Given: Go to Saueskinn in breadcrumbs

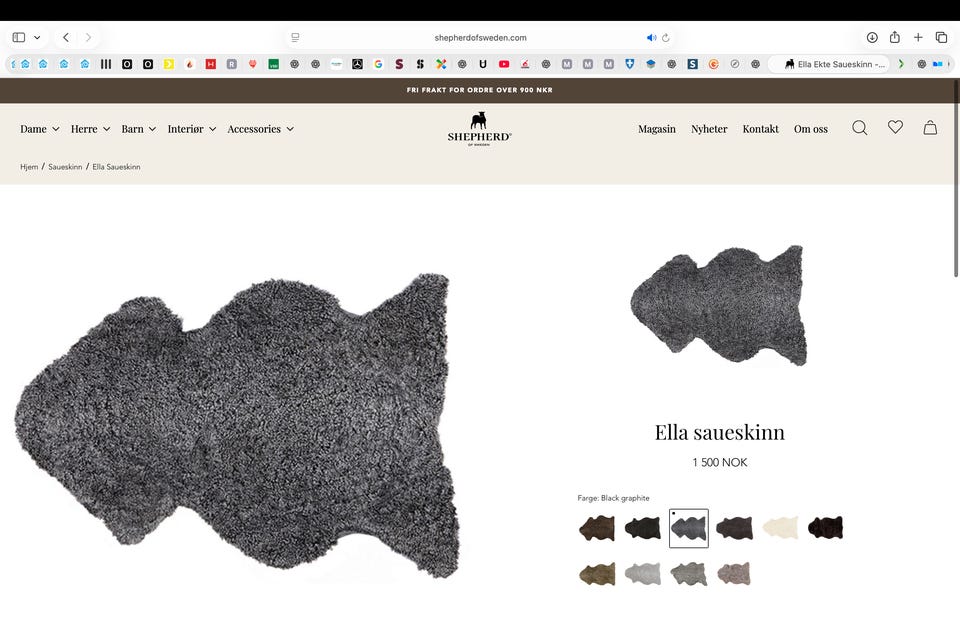Looking at the screenshot, I should (65, 166).
